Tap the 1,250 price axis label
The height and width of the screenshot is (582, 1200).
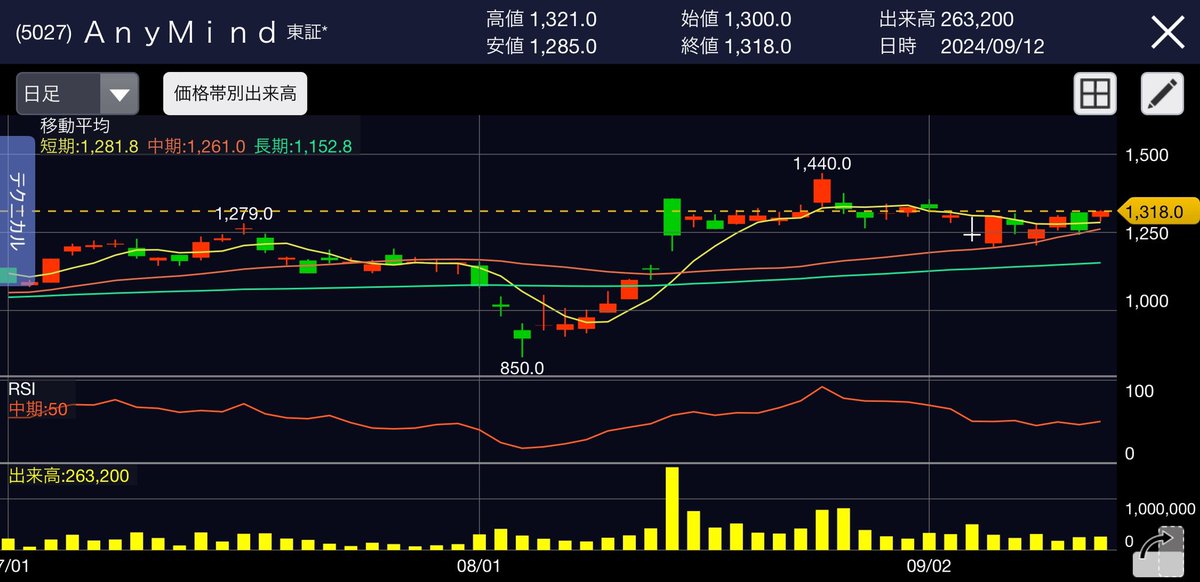pos(1146,233)
